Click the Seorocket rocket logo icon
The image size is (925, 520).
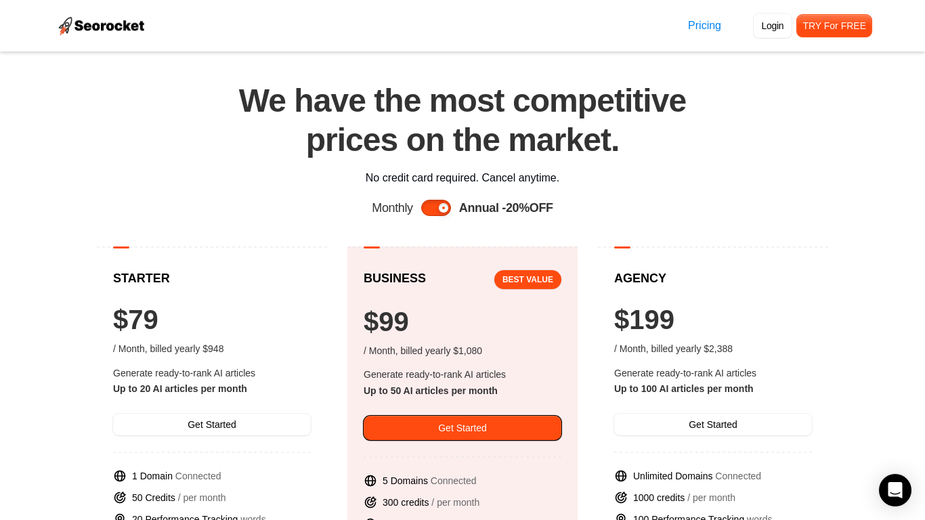pyautogui.click(x=65, y=26)
